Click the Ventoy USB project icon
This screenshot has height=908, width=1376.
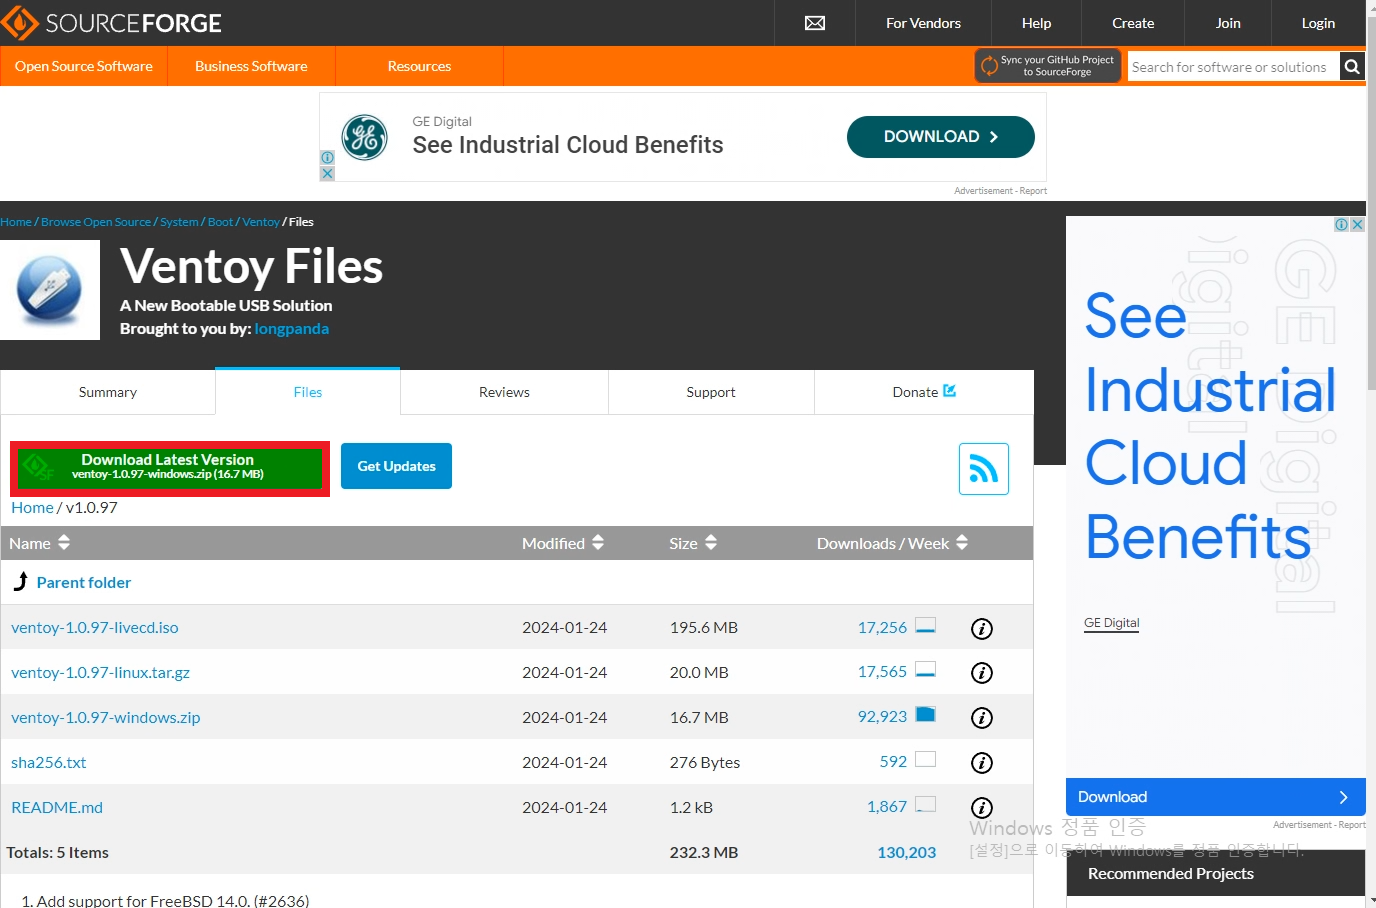click(49, 290)
